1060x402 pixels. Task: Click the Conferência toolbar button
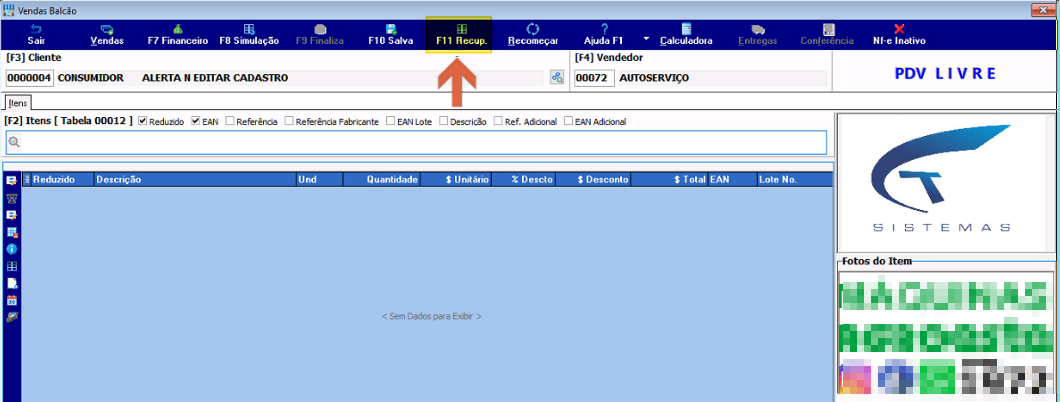(827, 35)
